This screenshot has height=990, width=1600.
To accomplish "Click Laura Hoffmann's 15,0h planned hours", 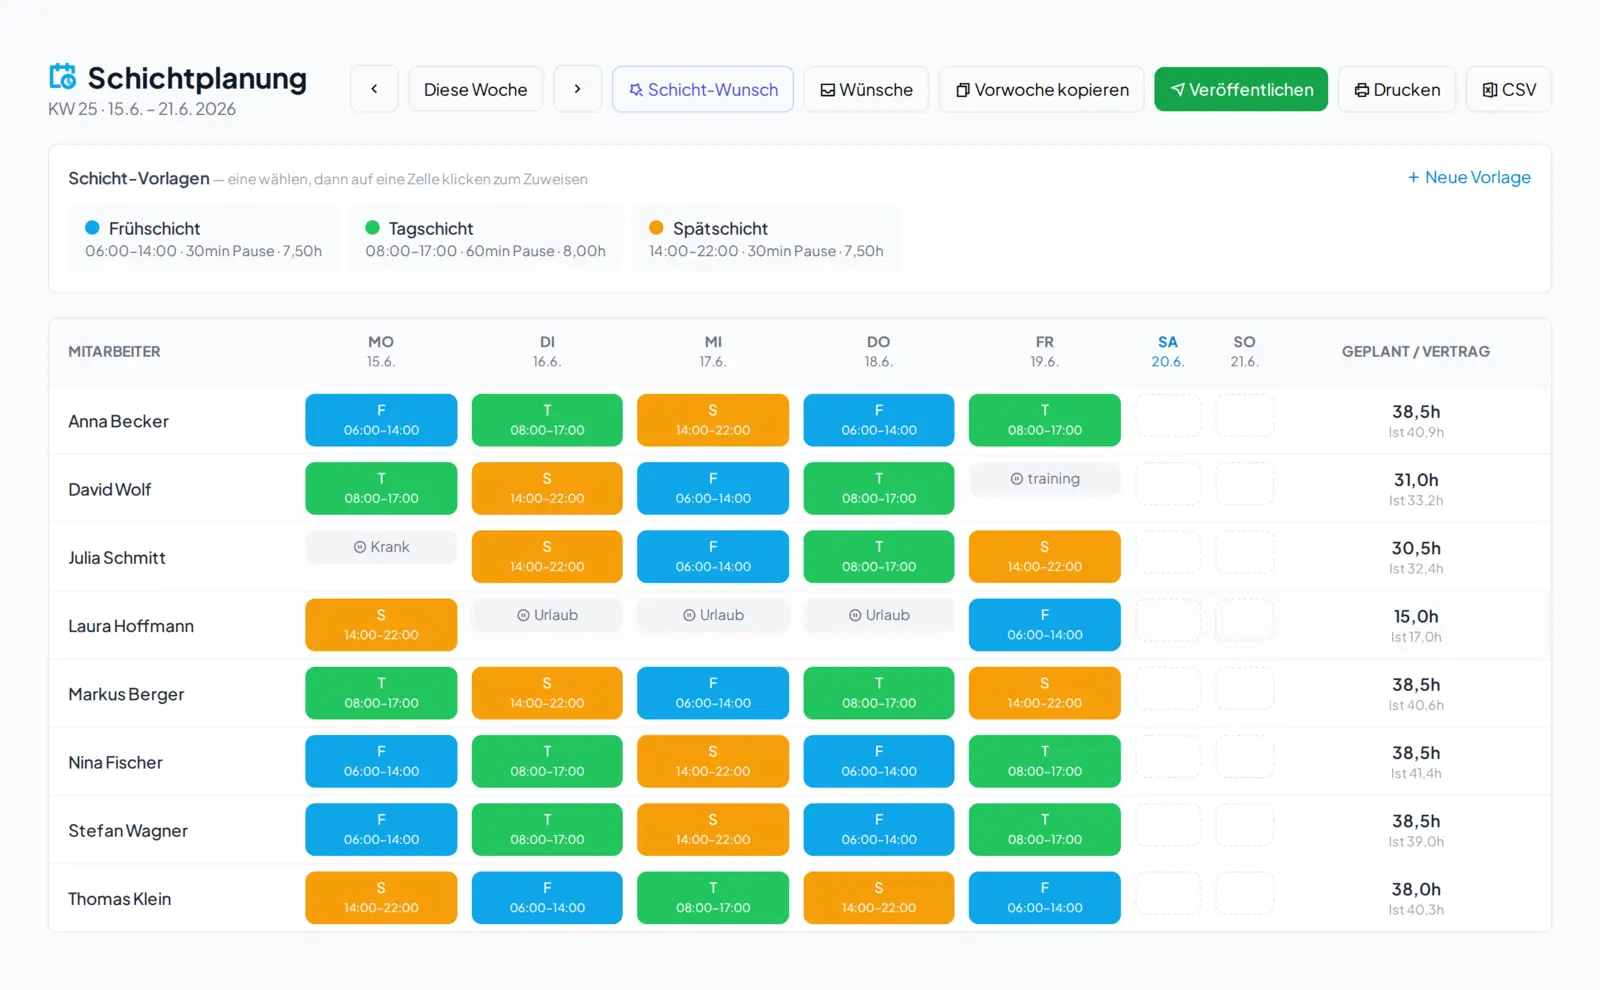I will [x=1416, y=616].
